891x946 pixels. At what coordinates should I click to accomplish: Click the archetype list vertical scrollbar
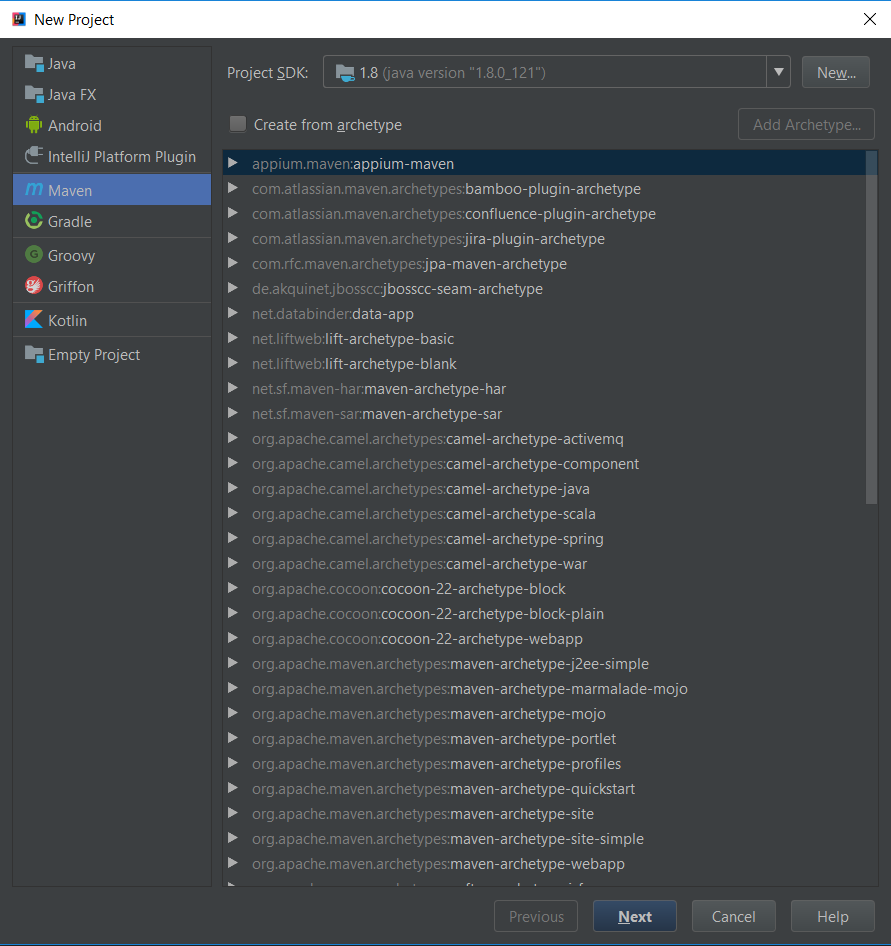871,328
